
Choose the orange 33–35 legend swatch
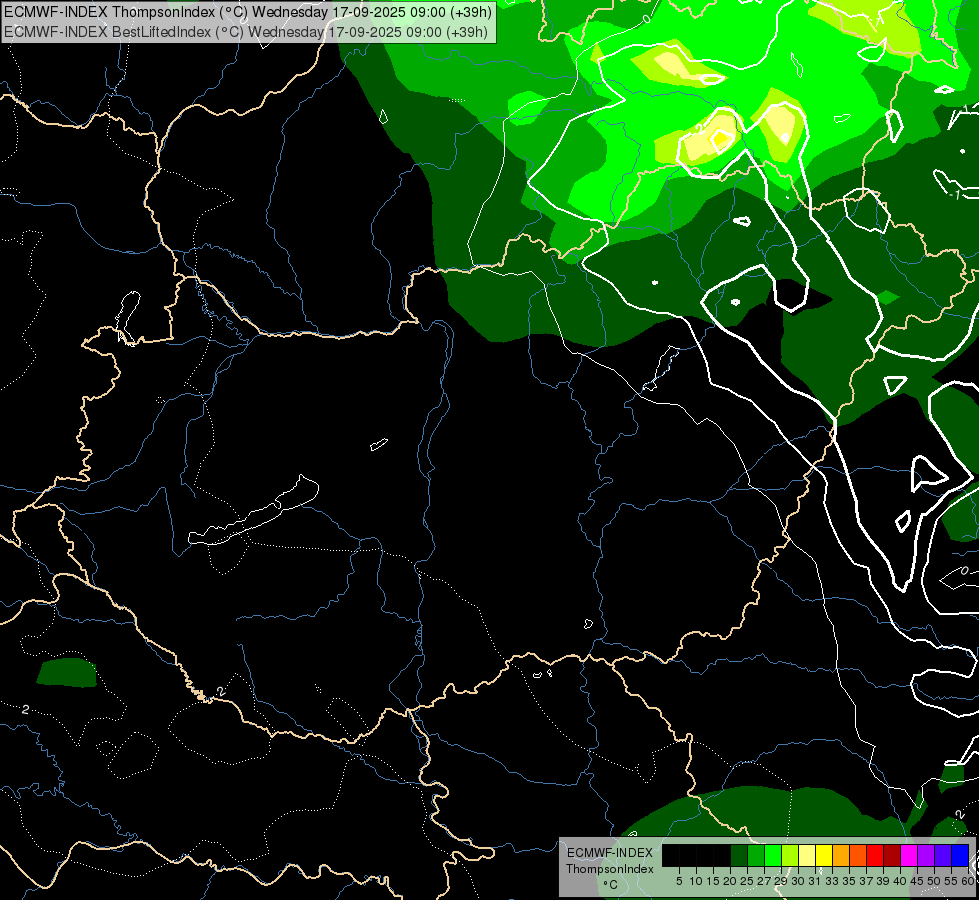(841, 855)
